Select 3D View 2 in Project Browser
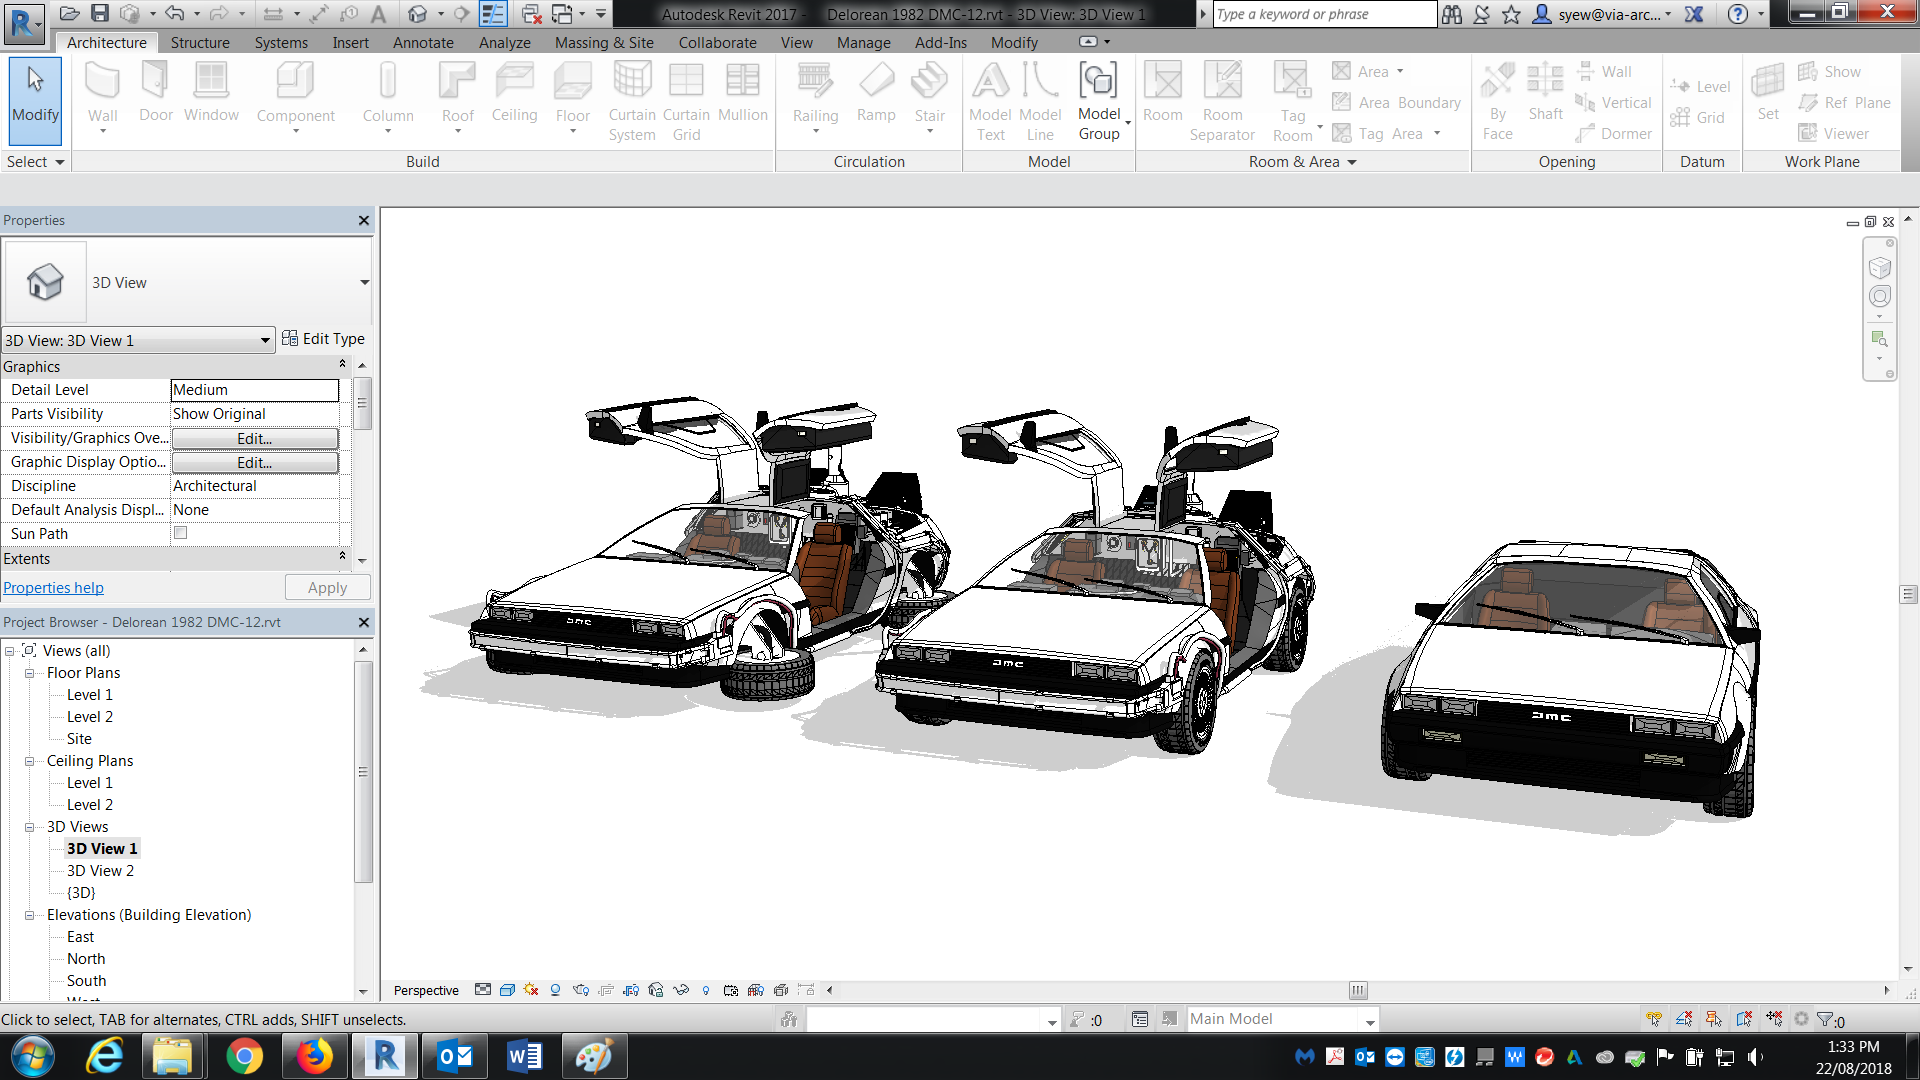 click(x=100, y=871)
